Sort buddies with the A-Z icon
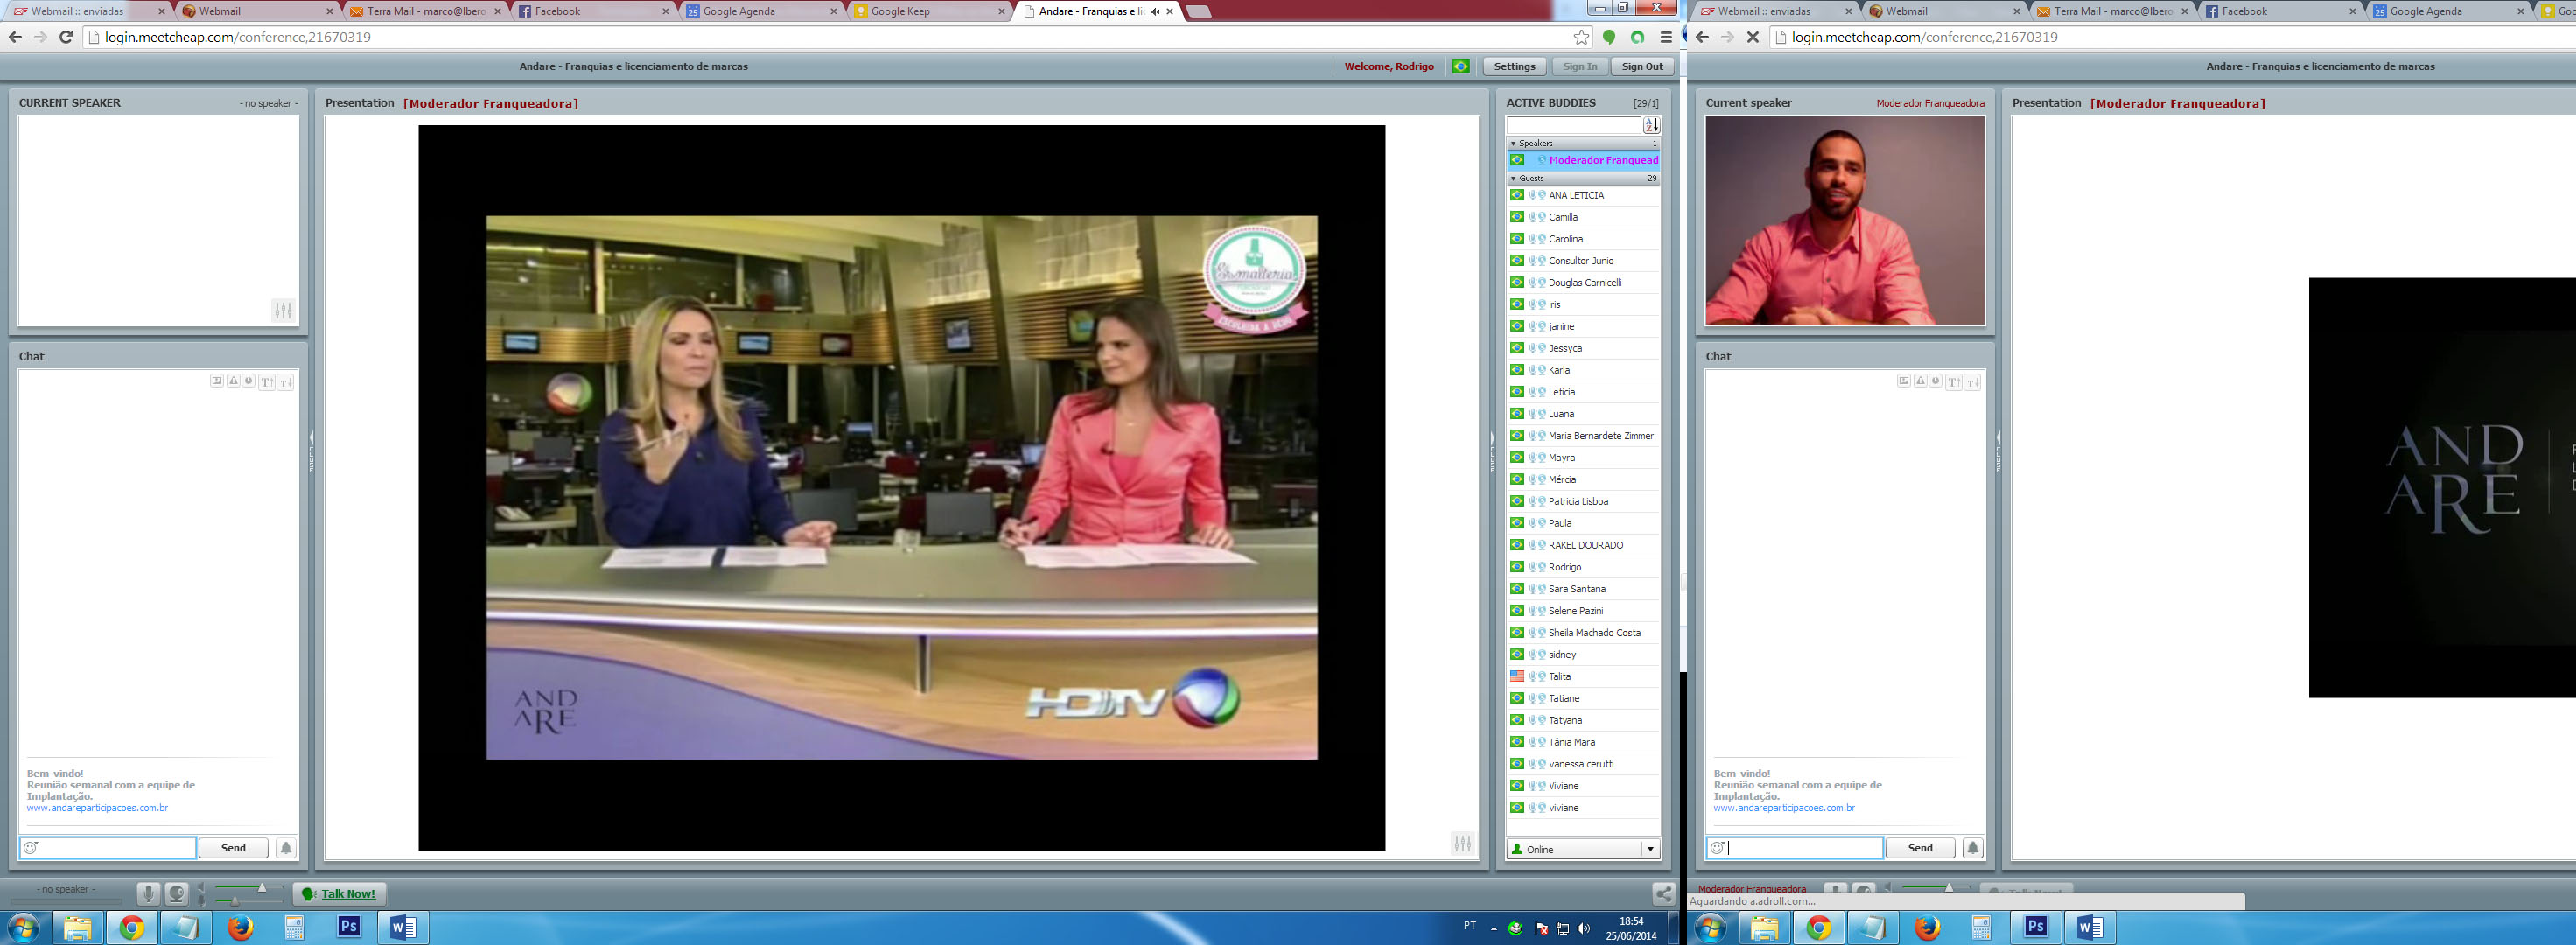Viewport: 2576px width, 945px height. tap(1651, 125)
